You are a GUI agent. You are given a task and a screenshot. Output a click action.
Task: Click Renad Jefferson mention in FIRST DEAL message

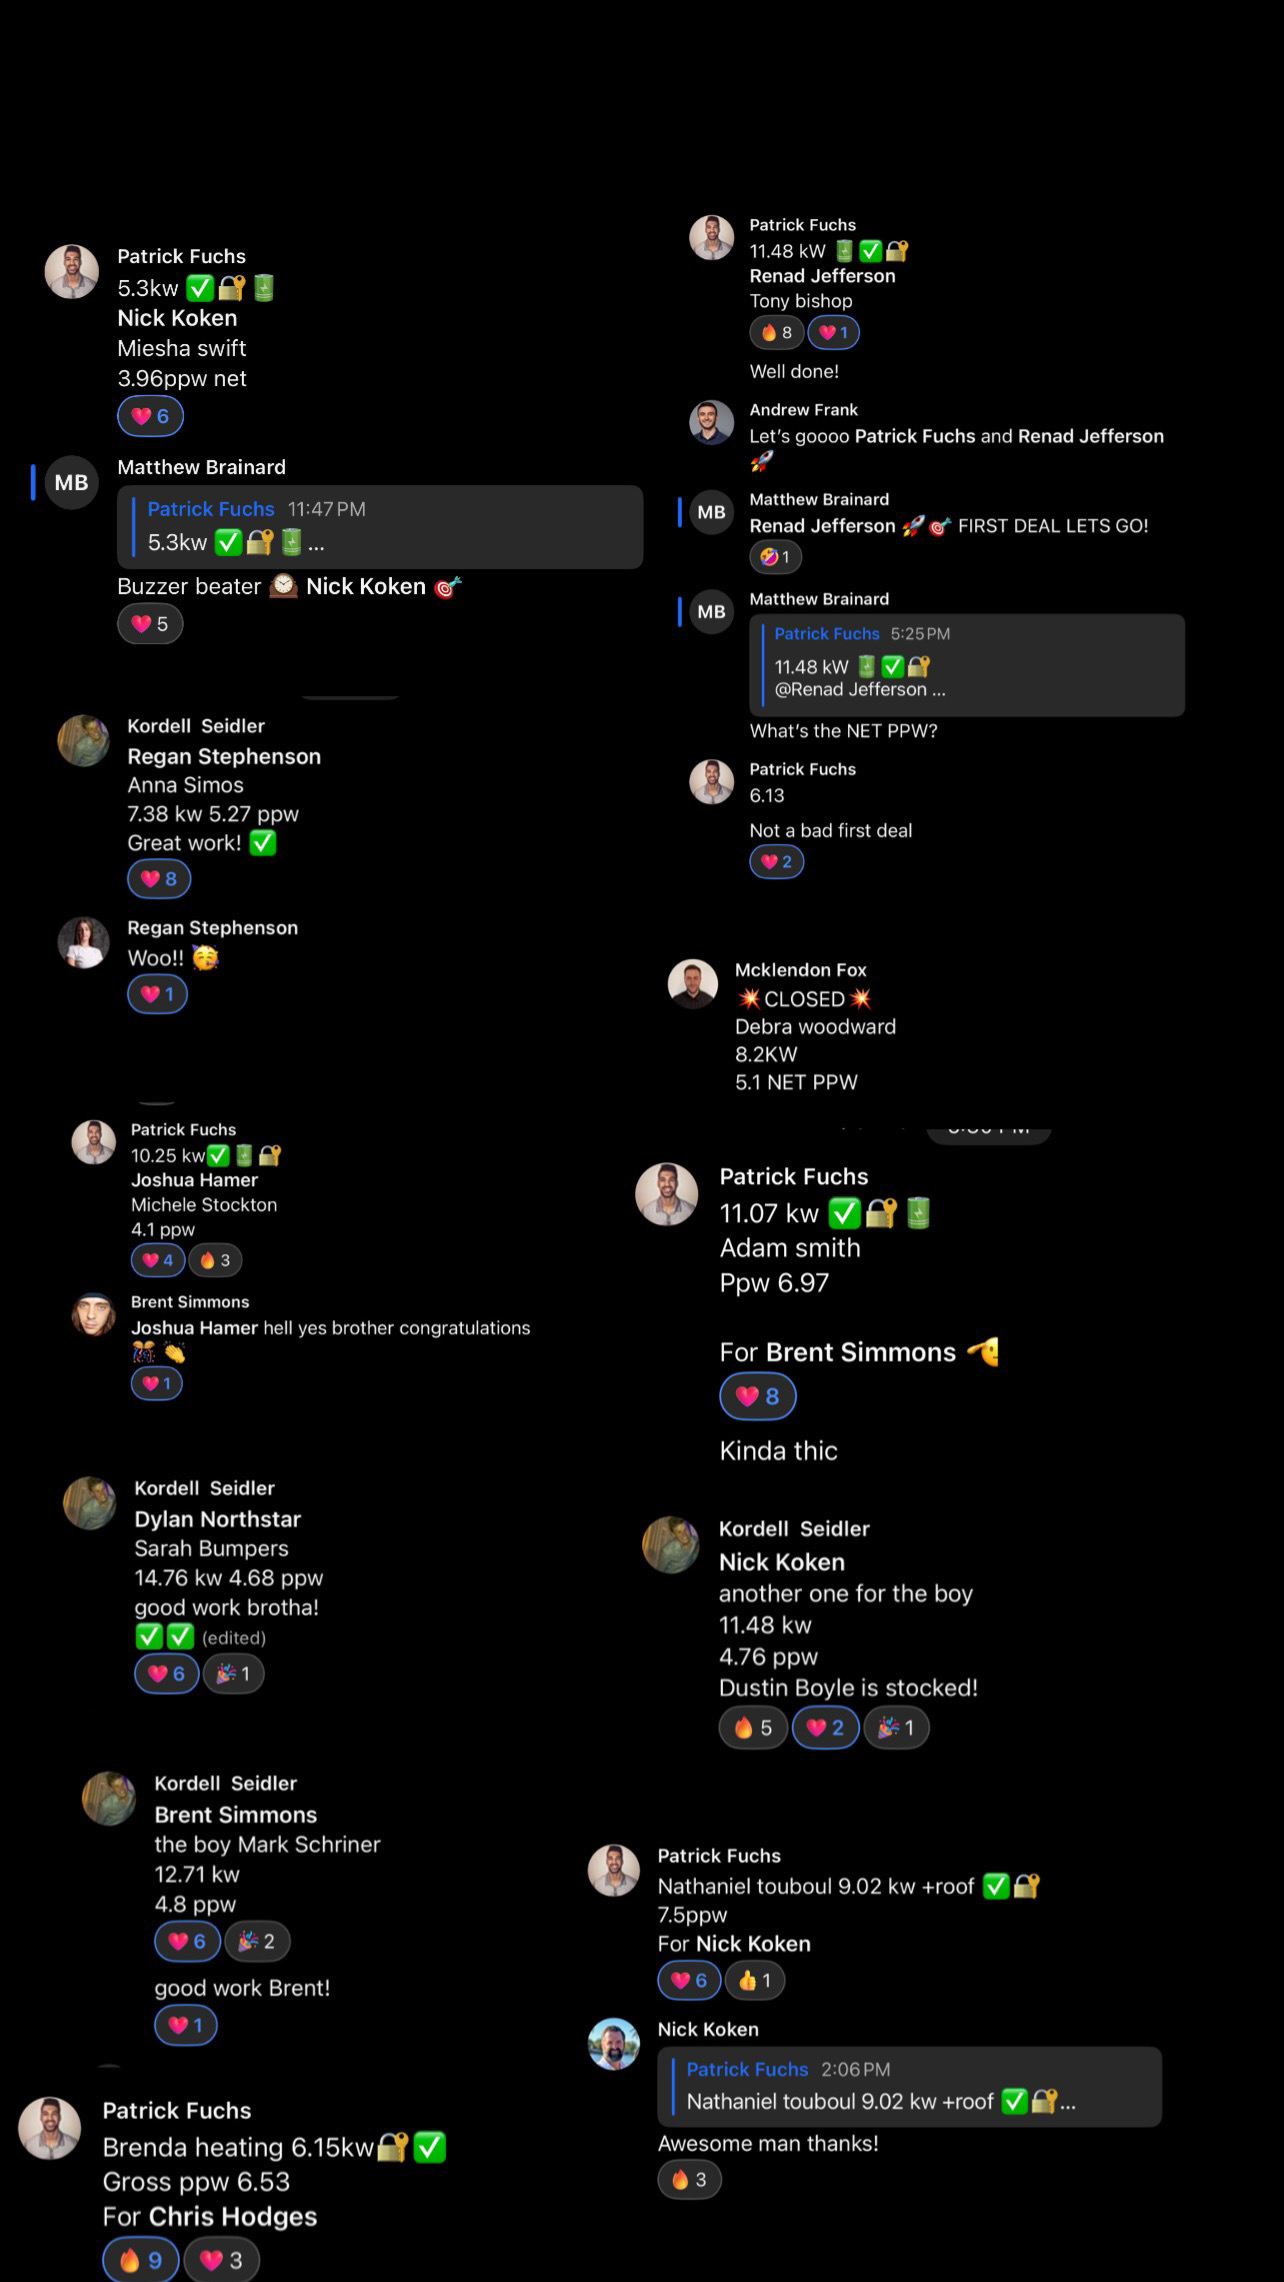pos(822,526)
